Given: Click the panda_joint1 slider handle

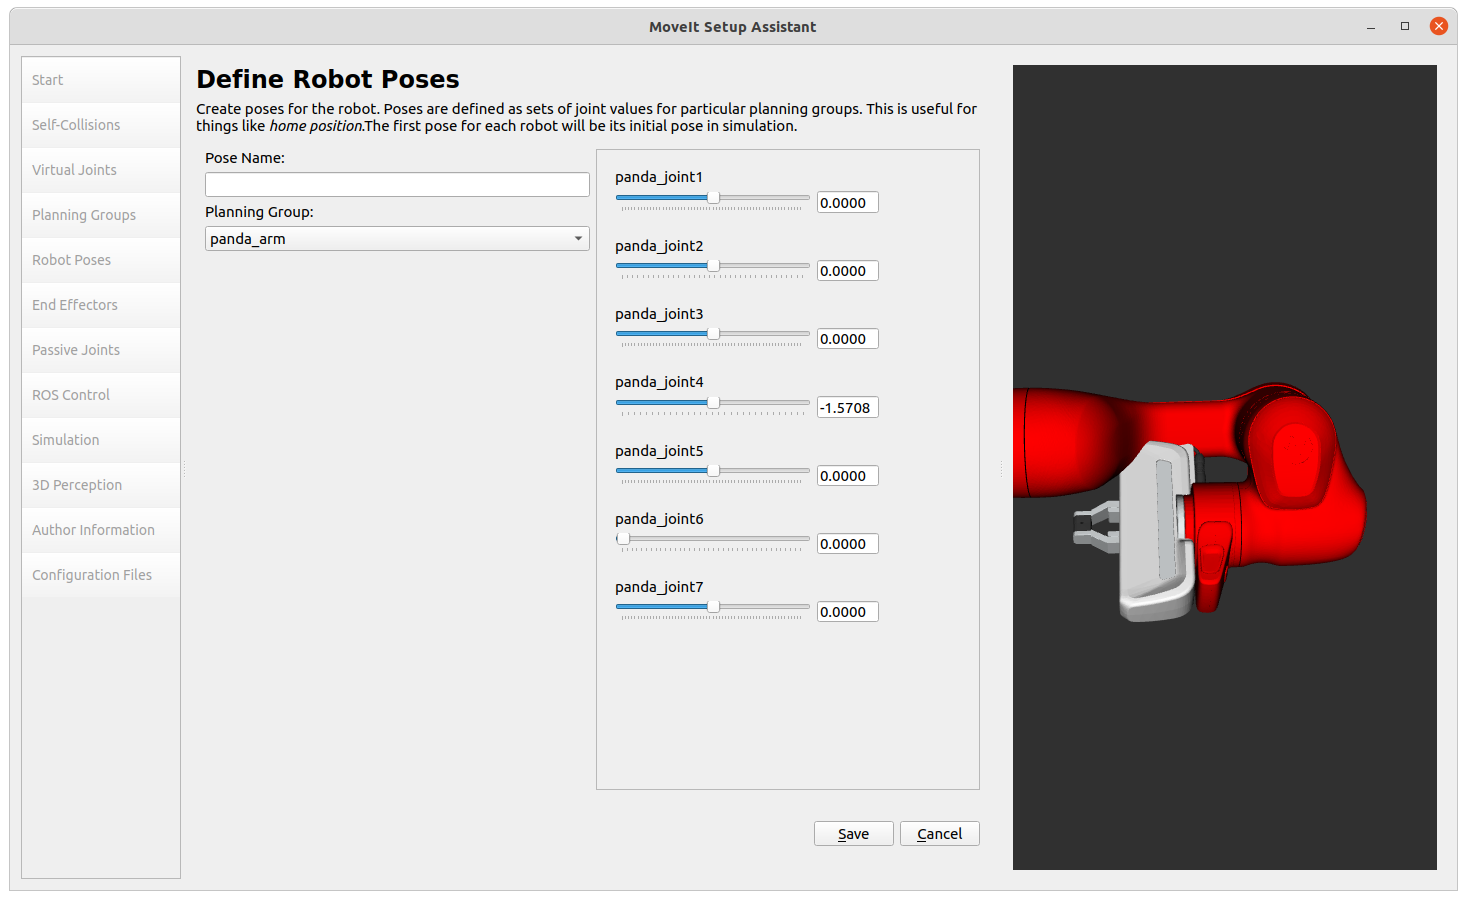Looking at the screenshot, I should click(x=713, y=198).
